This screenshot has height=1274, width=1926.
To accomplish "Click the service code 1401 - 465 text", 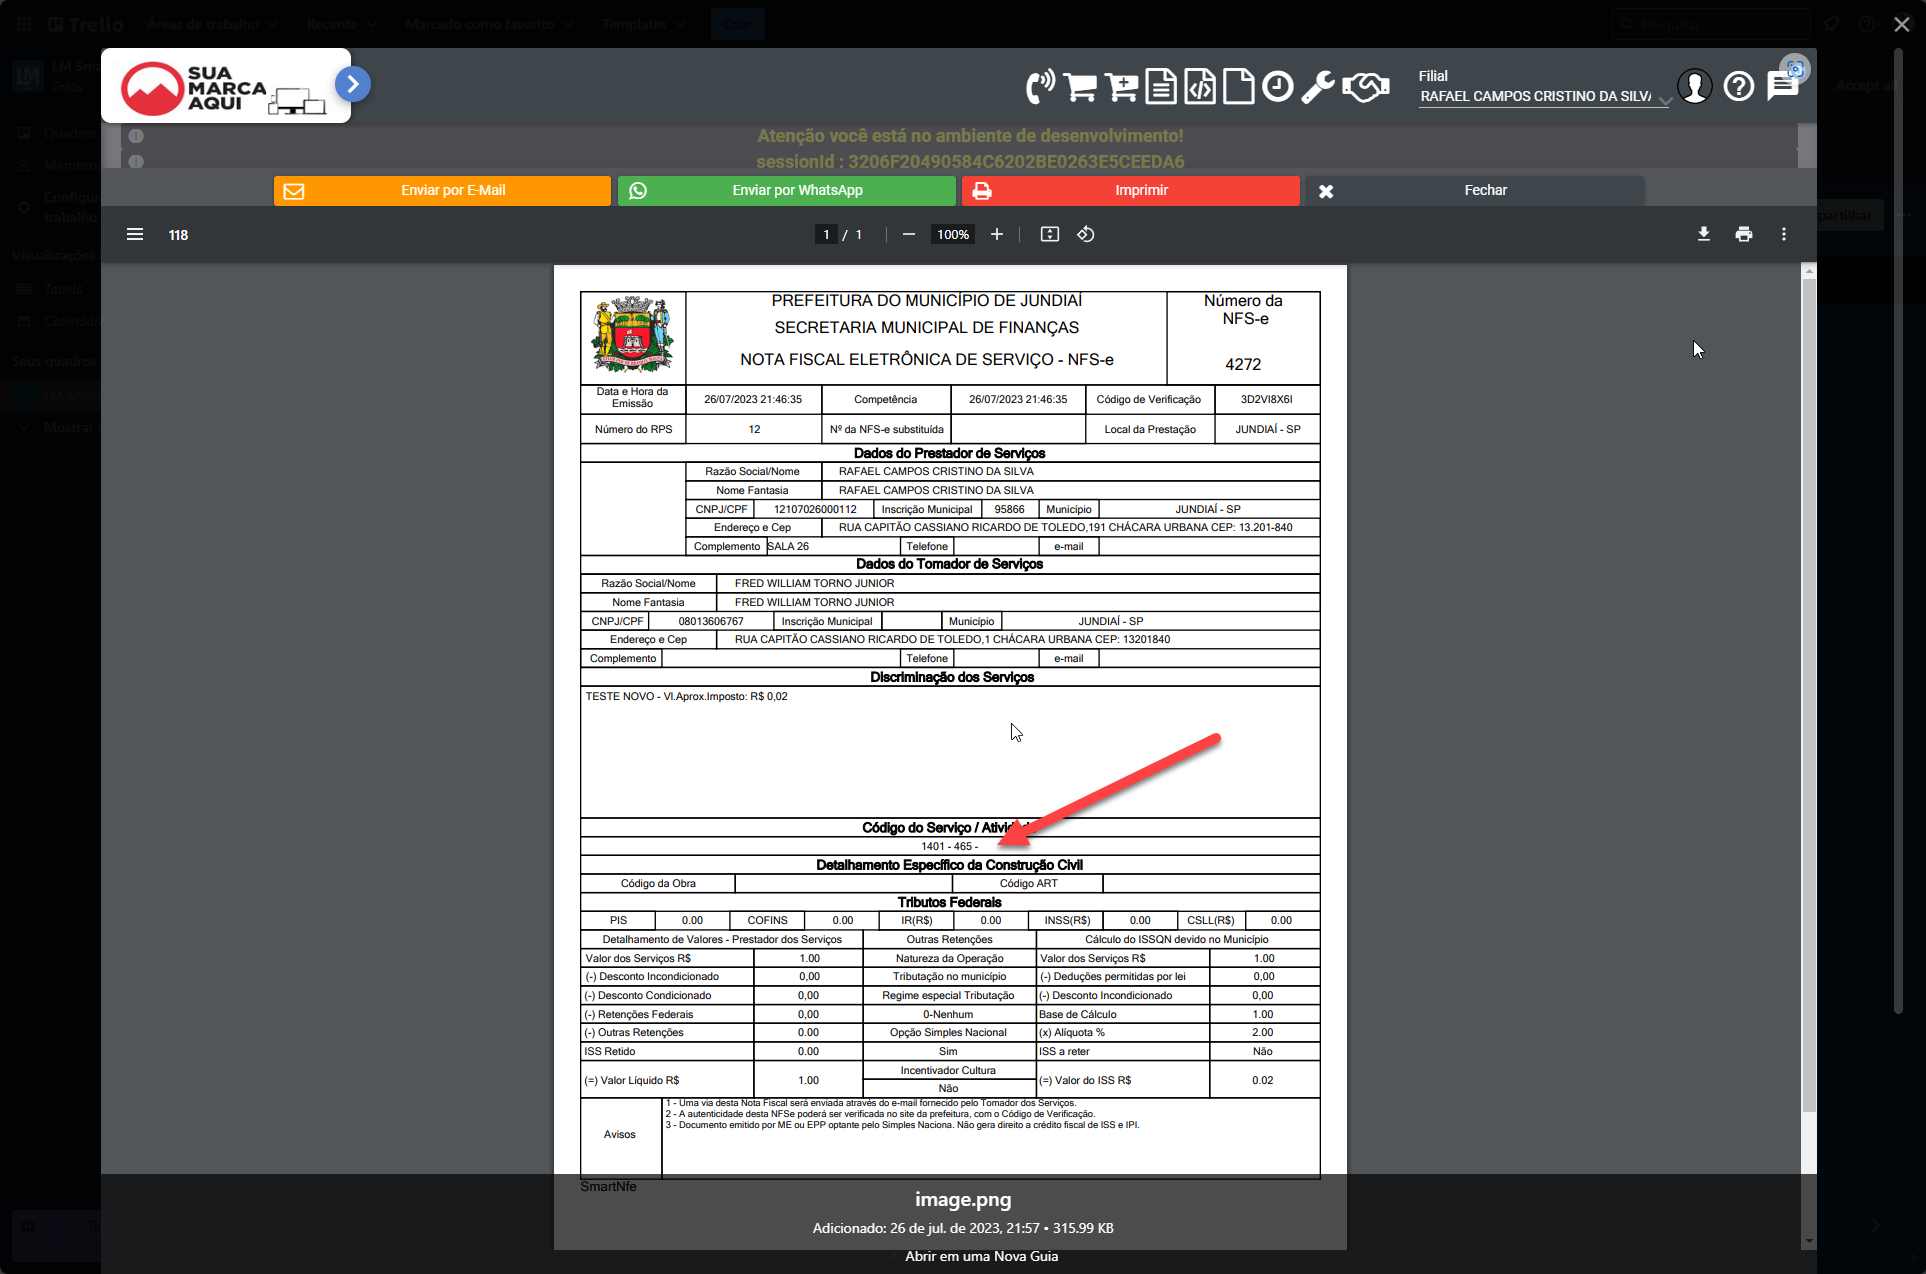I will tap(949, 846).
